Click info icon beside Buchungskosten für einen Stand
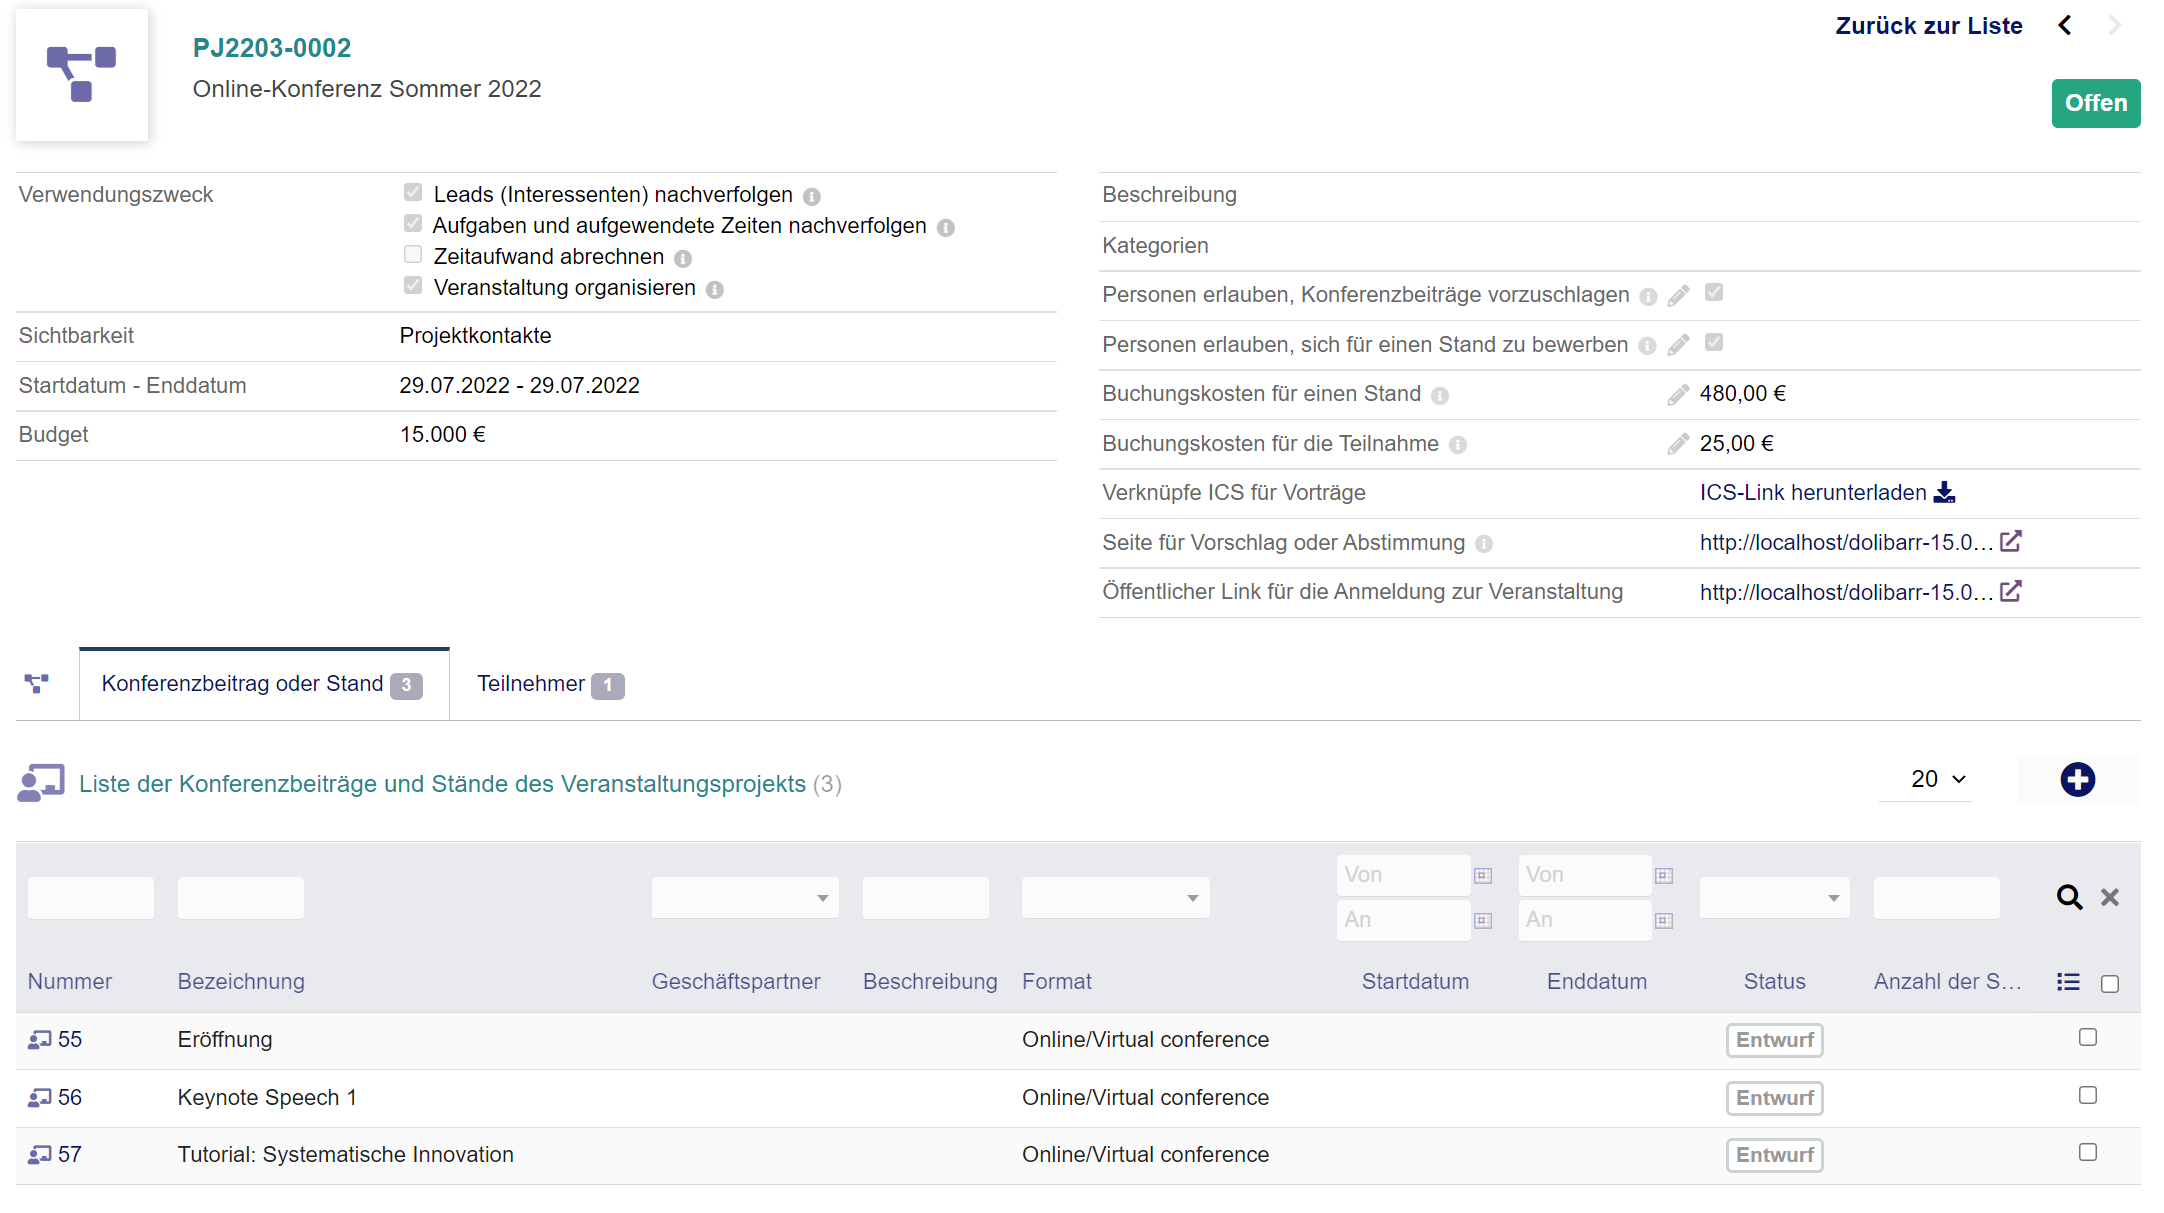Viewport: 2164px width, 1213px height. (1440, 396)
